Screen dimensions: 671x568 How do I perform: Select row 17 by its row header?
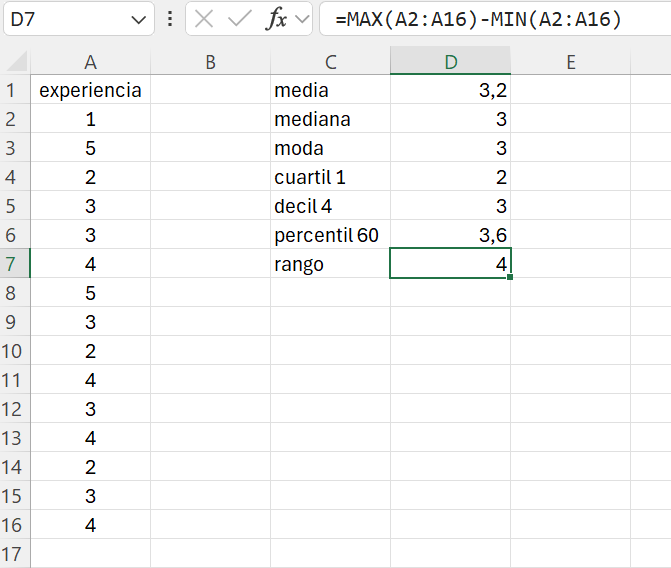click(15, 554)
